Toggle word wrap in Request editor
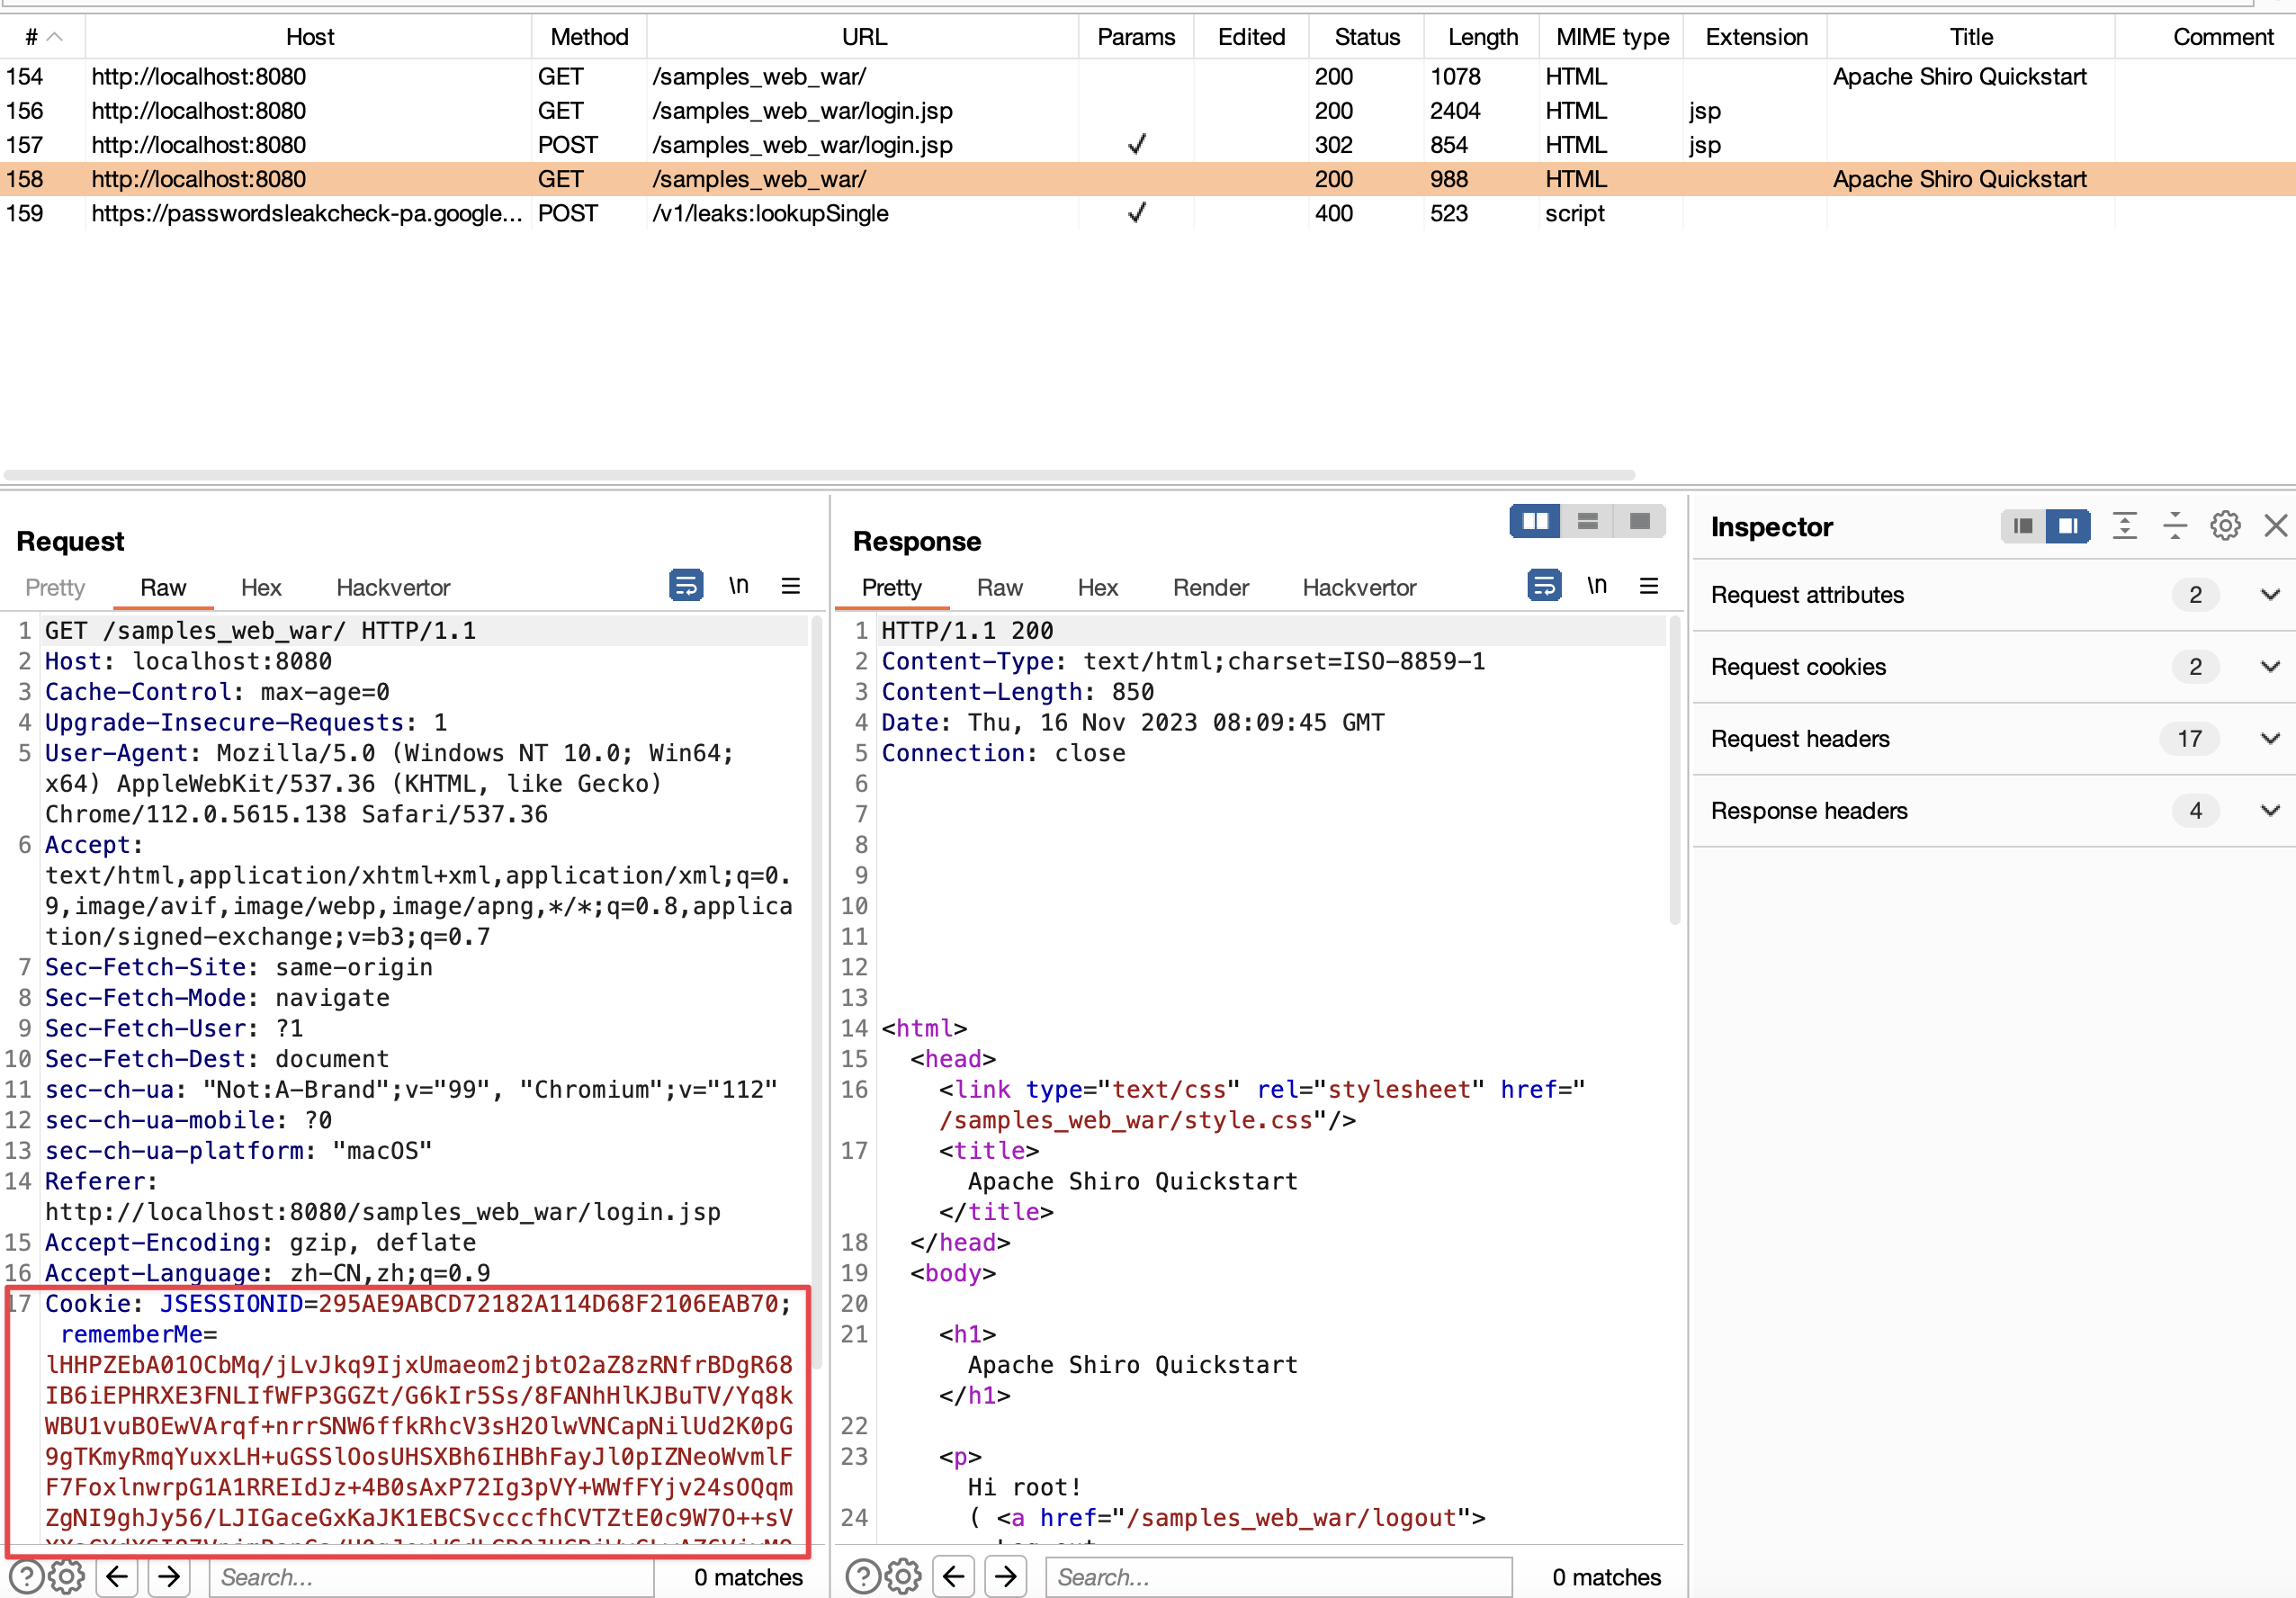Viewport: 2296px width, 1598px height. [686, 585]
